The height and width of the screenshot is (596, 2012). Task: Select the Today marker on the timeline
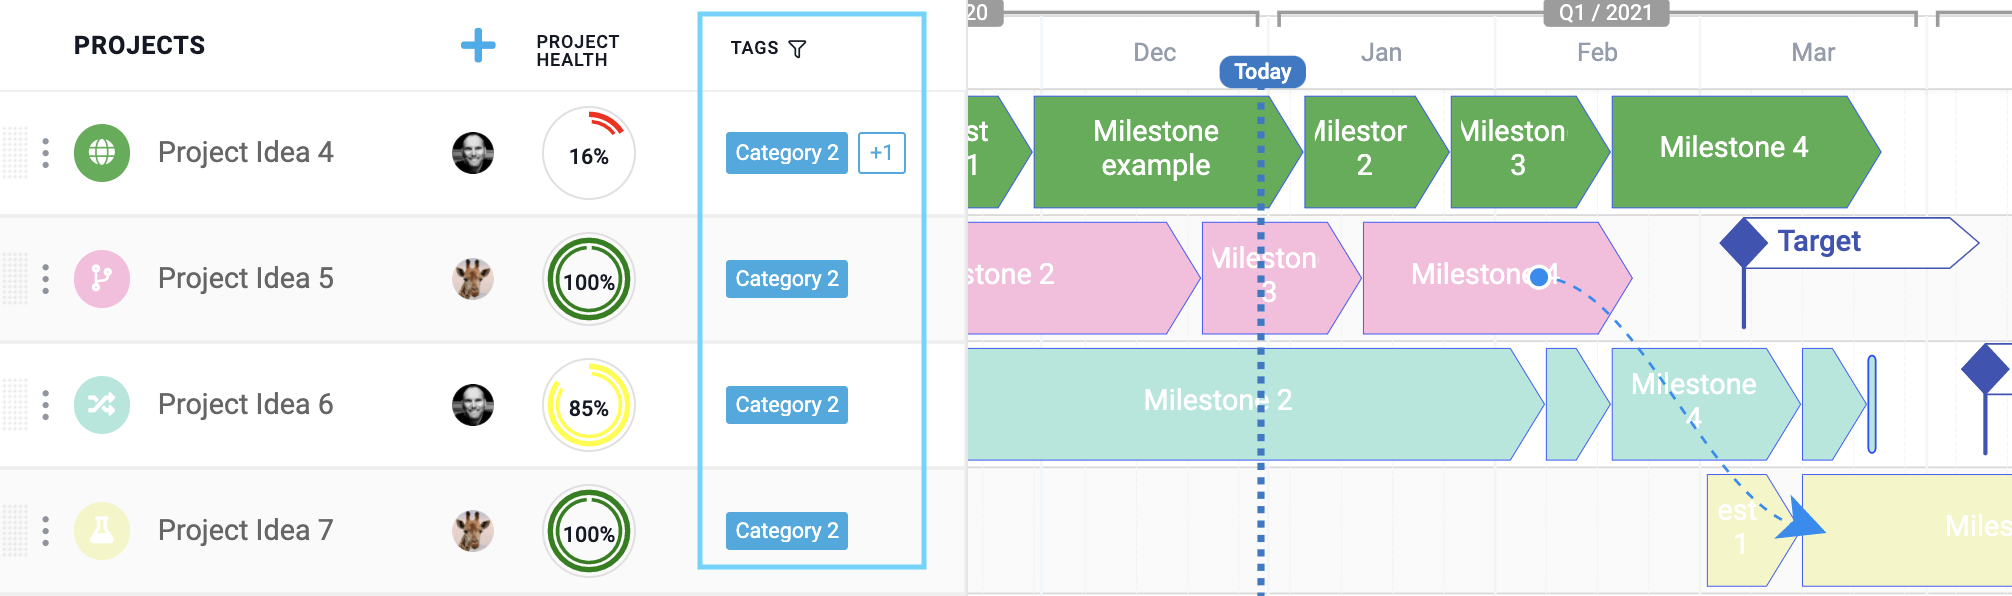click(x=1262, y=72)
